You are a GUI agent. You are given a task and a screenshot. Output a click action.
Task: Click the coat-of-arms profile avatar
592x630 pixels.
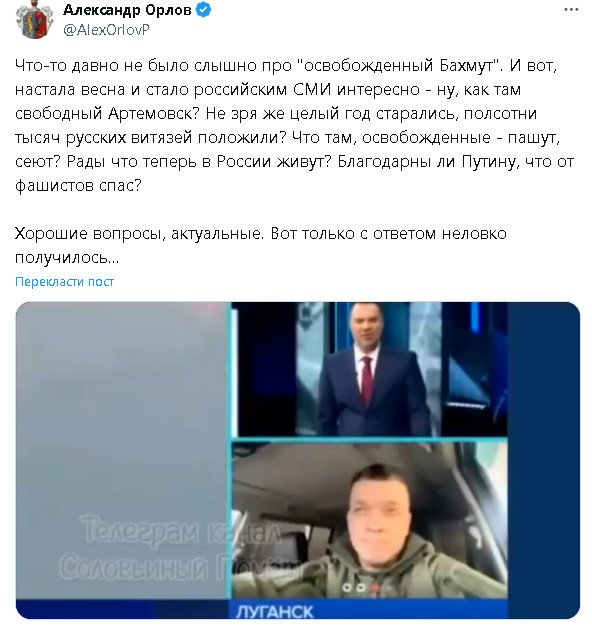[34, 20]
